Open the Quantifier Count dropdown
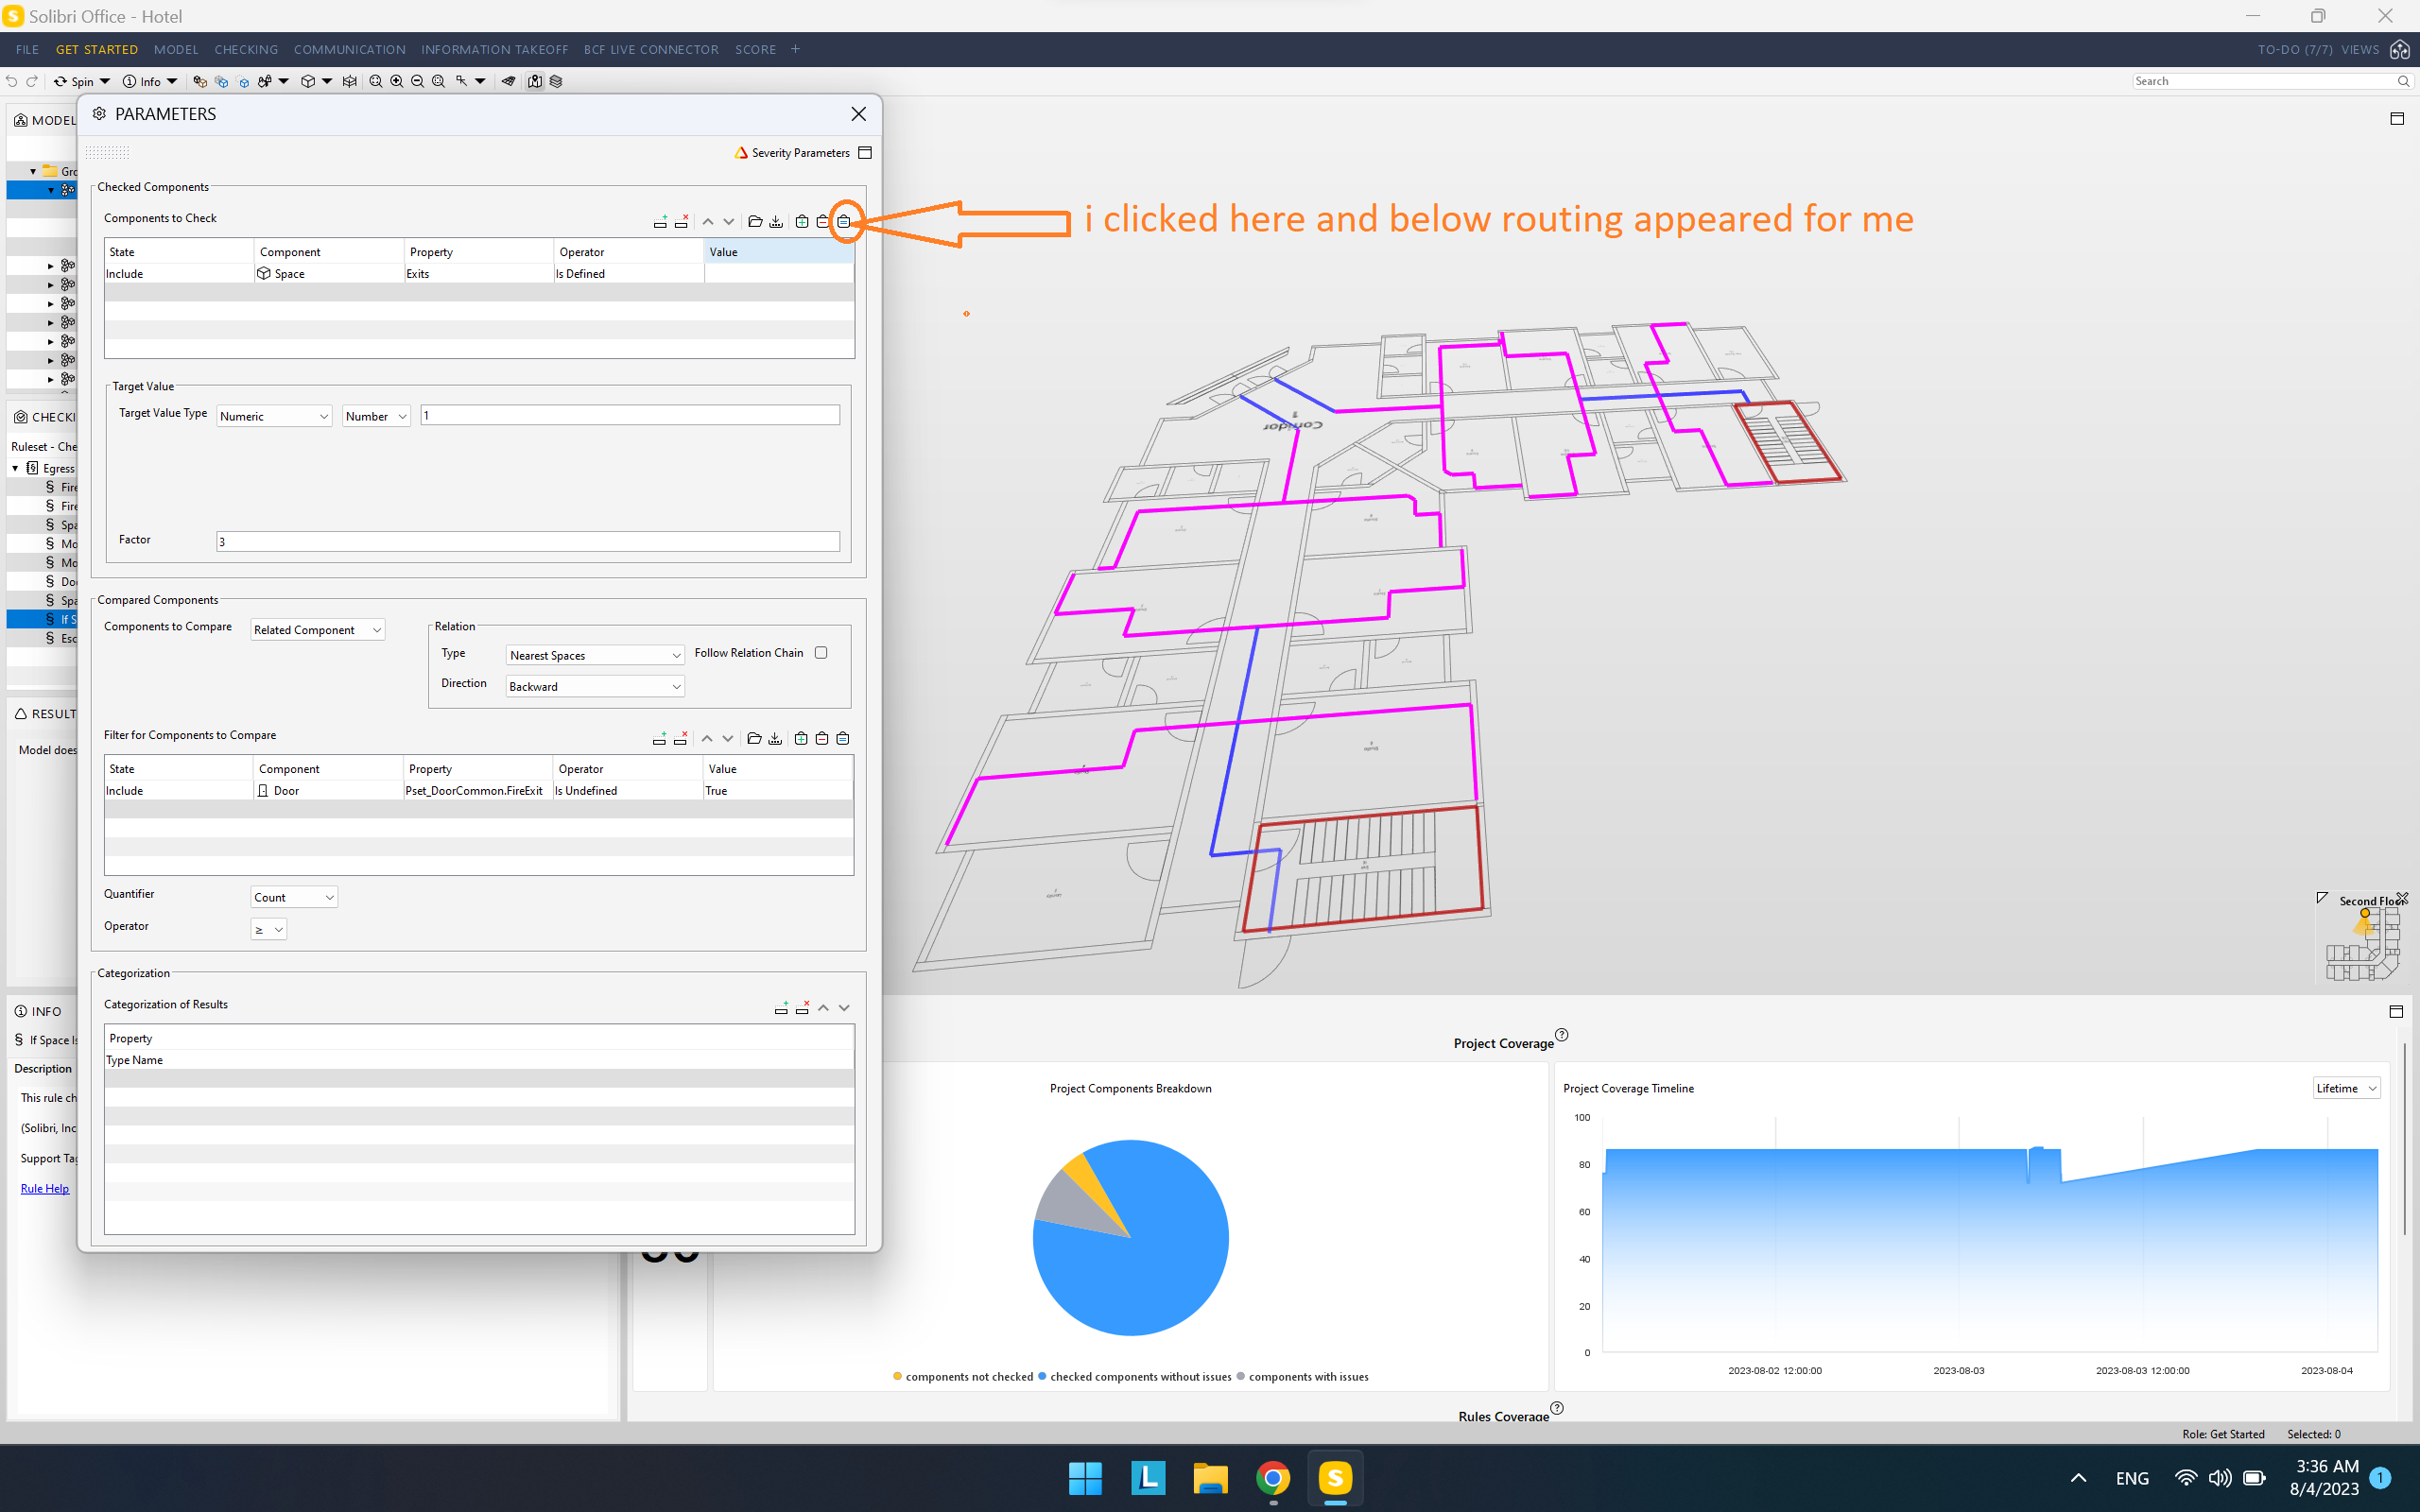Screen dimensions: 2420x1512 coord(294,897)
